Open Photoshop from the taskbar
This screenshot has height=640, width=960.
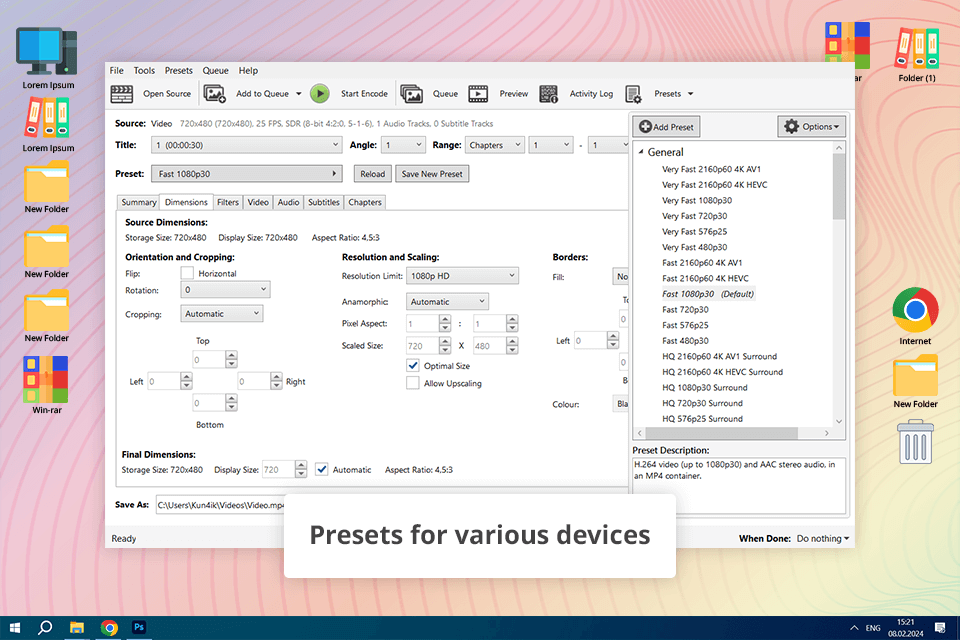click(x=139, y=627)
